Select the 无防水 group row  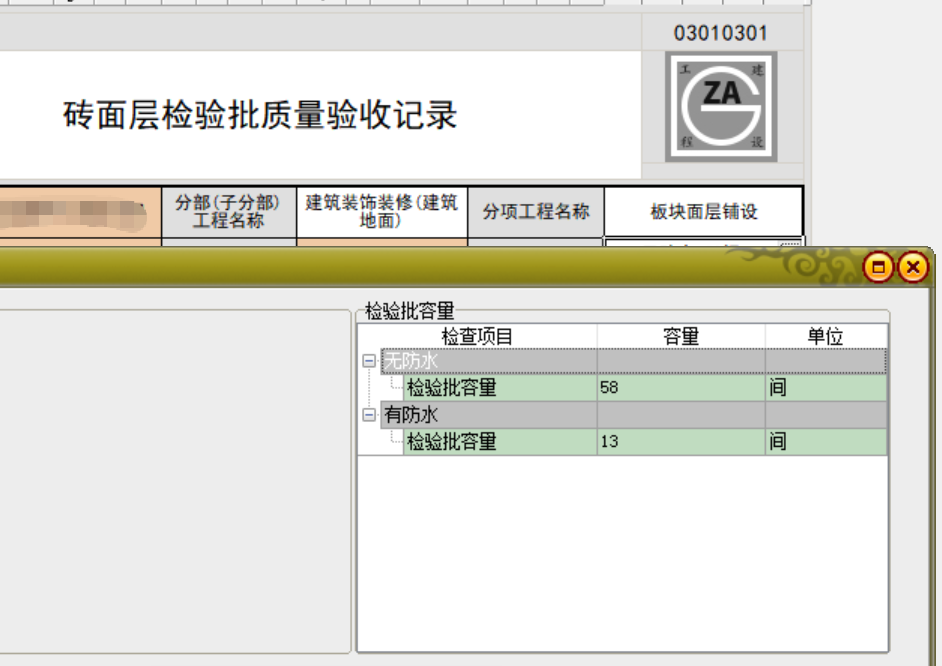(x=488, y=361)
